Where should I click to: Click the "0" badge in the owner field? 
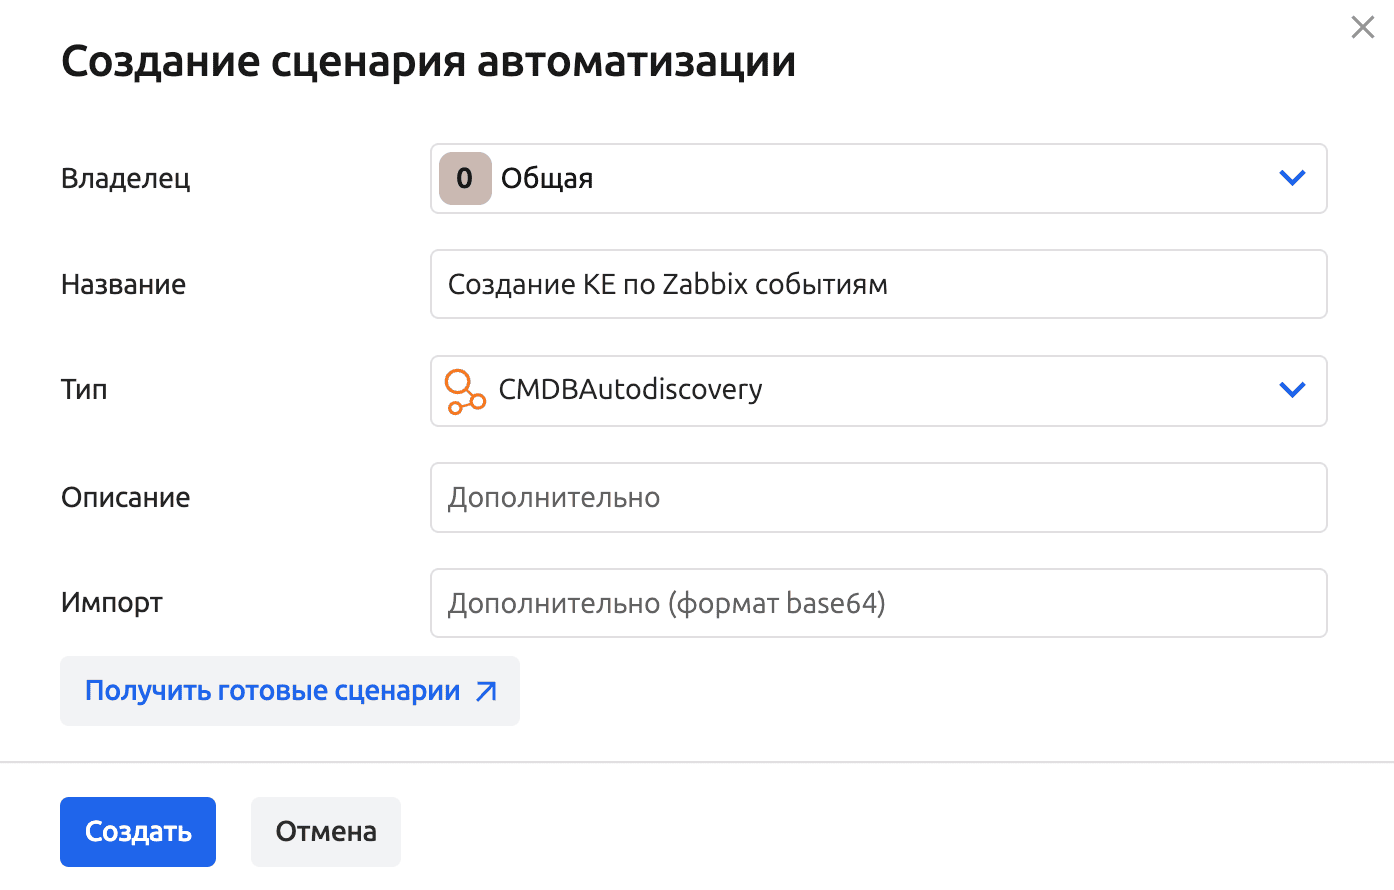click(x=465, y=179)
